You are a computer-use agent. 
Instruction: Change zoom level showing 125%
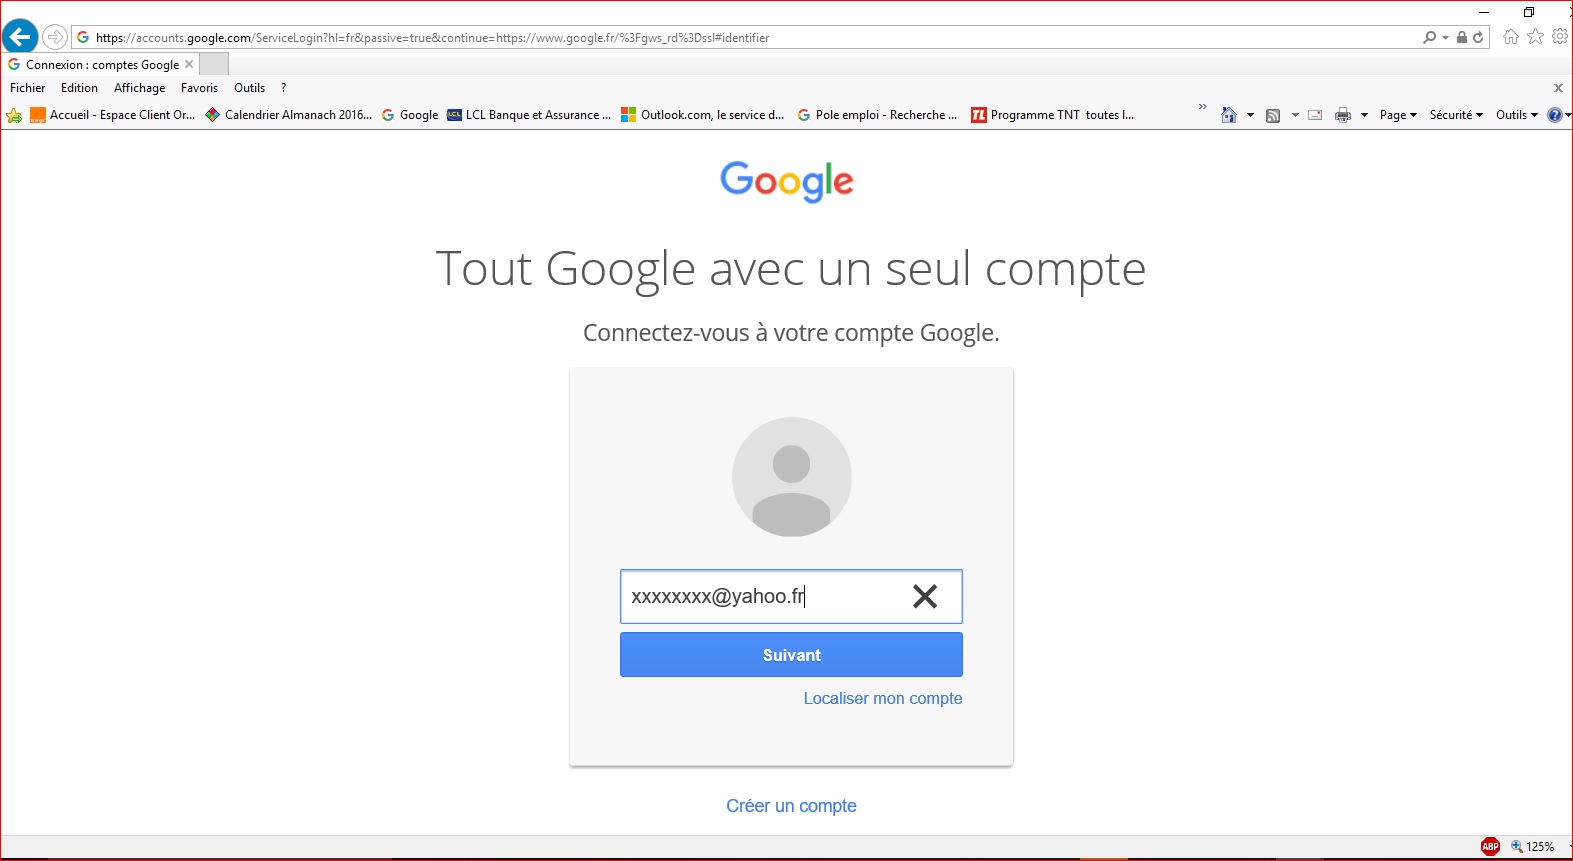tap(1533, 846)
